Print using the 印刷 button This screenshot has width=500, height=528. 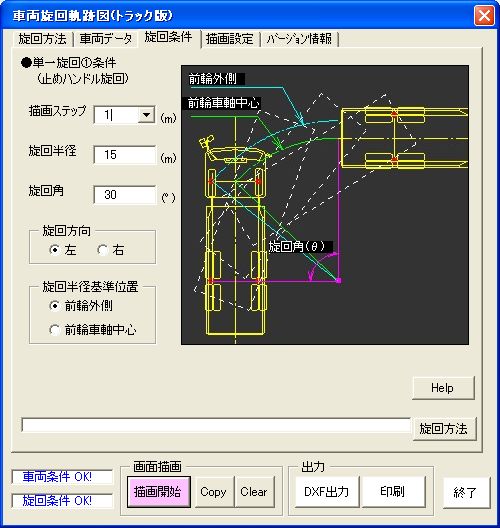click(x=393, y=492)
